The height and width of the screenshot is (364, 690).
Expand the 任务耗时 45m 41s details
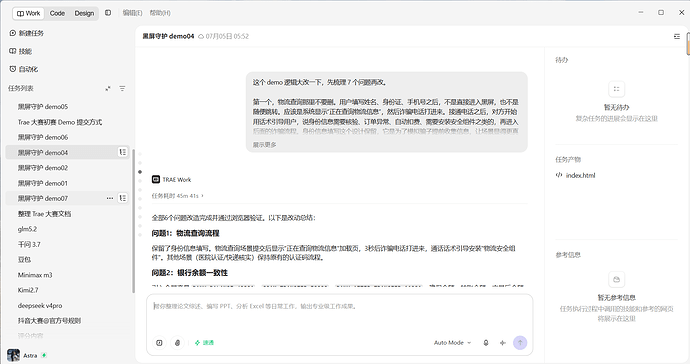(178, 196)
